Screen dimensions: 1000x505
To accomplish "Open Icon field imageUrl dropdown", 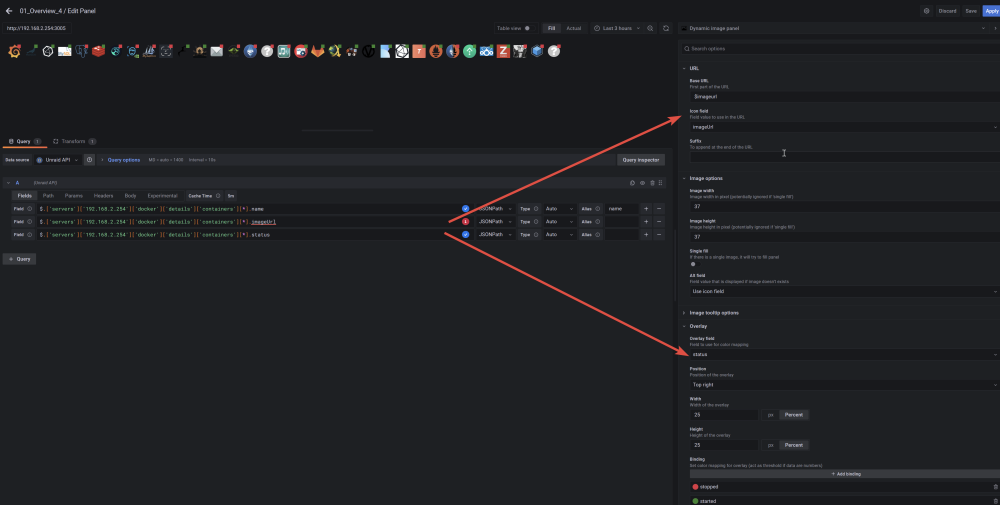I will tap(844, 127).
